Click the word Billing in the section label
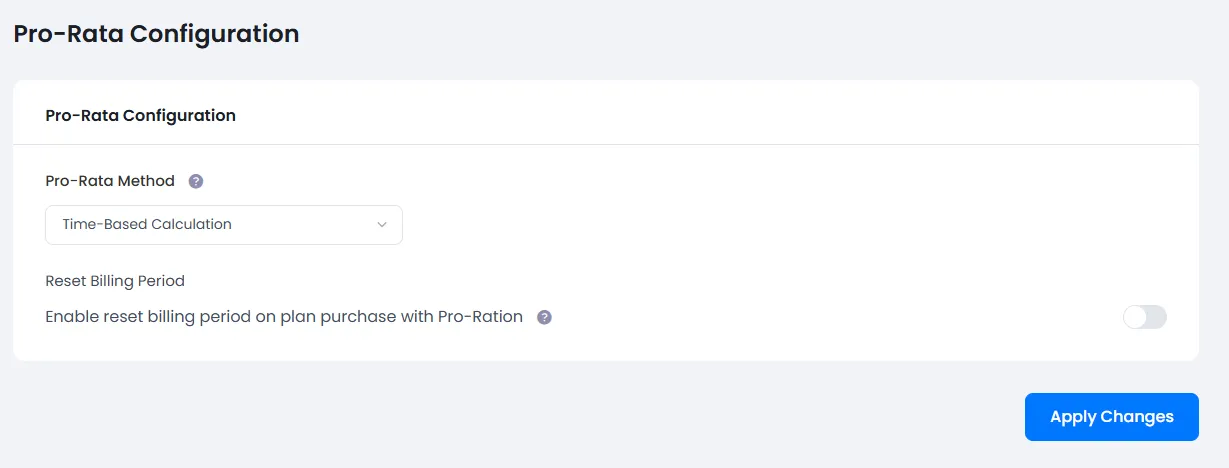 click(x=116, y=280)
